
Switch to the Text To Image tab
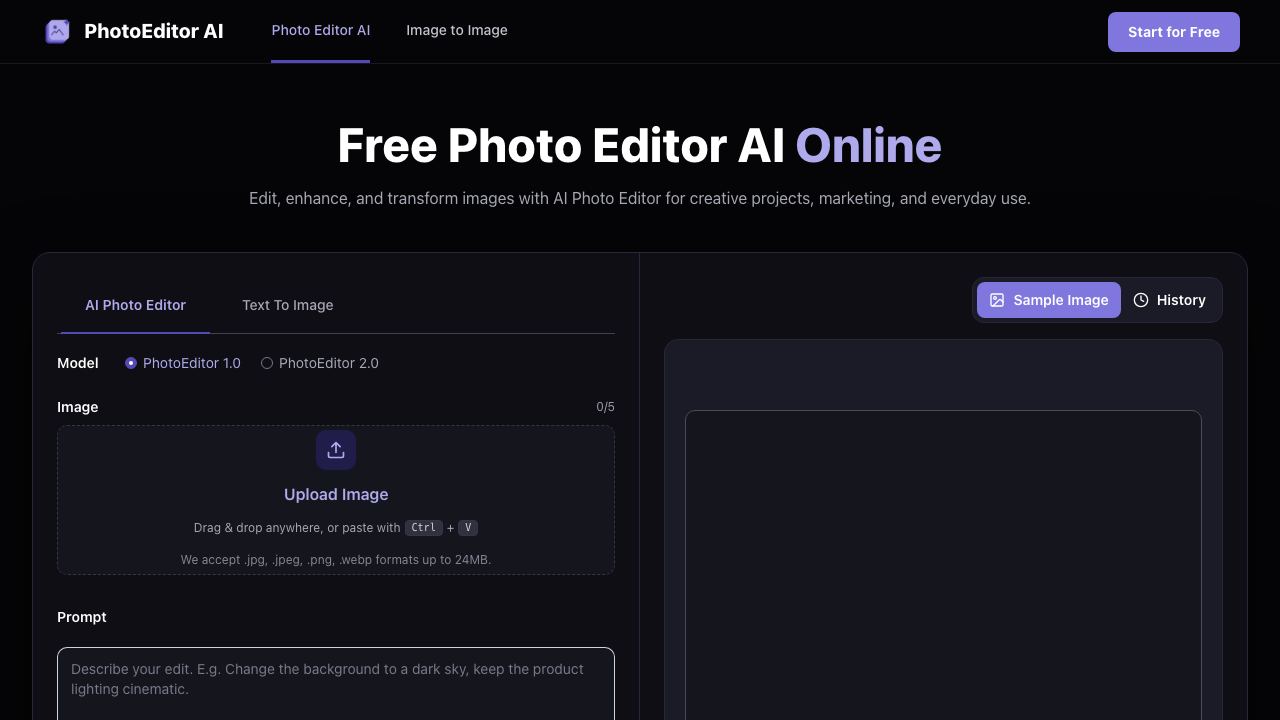288,305
